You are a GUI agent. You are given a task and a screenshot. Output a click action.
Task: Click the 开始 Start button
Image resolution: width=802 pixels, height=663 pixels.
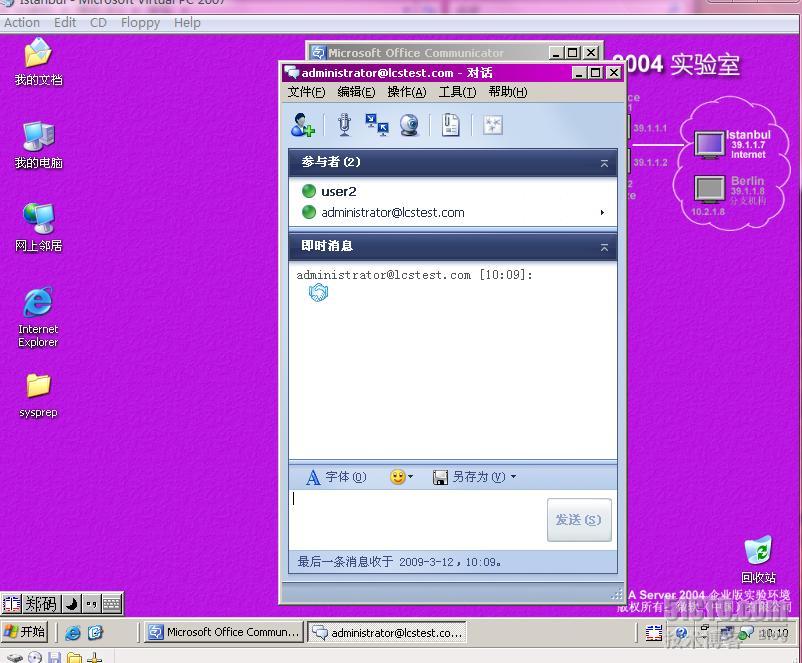point(25,632)
